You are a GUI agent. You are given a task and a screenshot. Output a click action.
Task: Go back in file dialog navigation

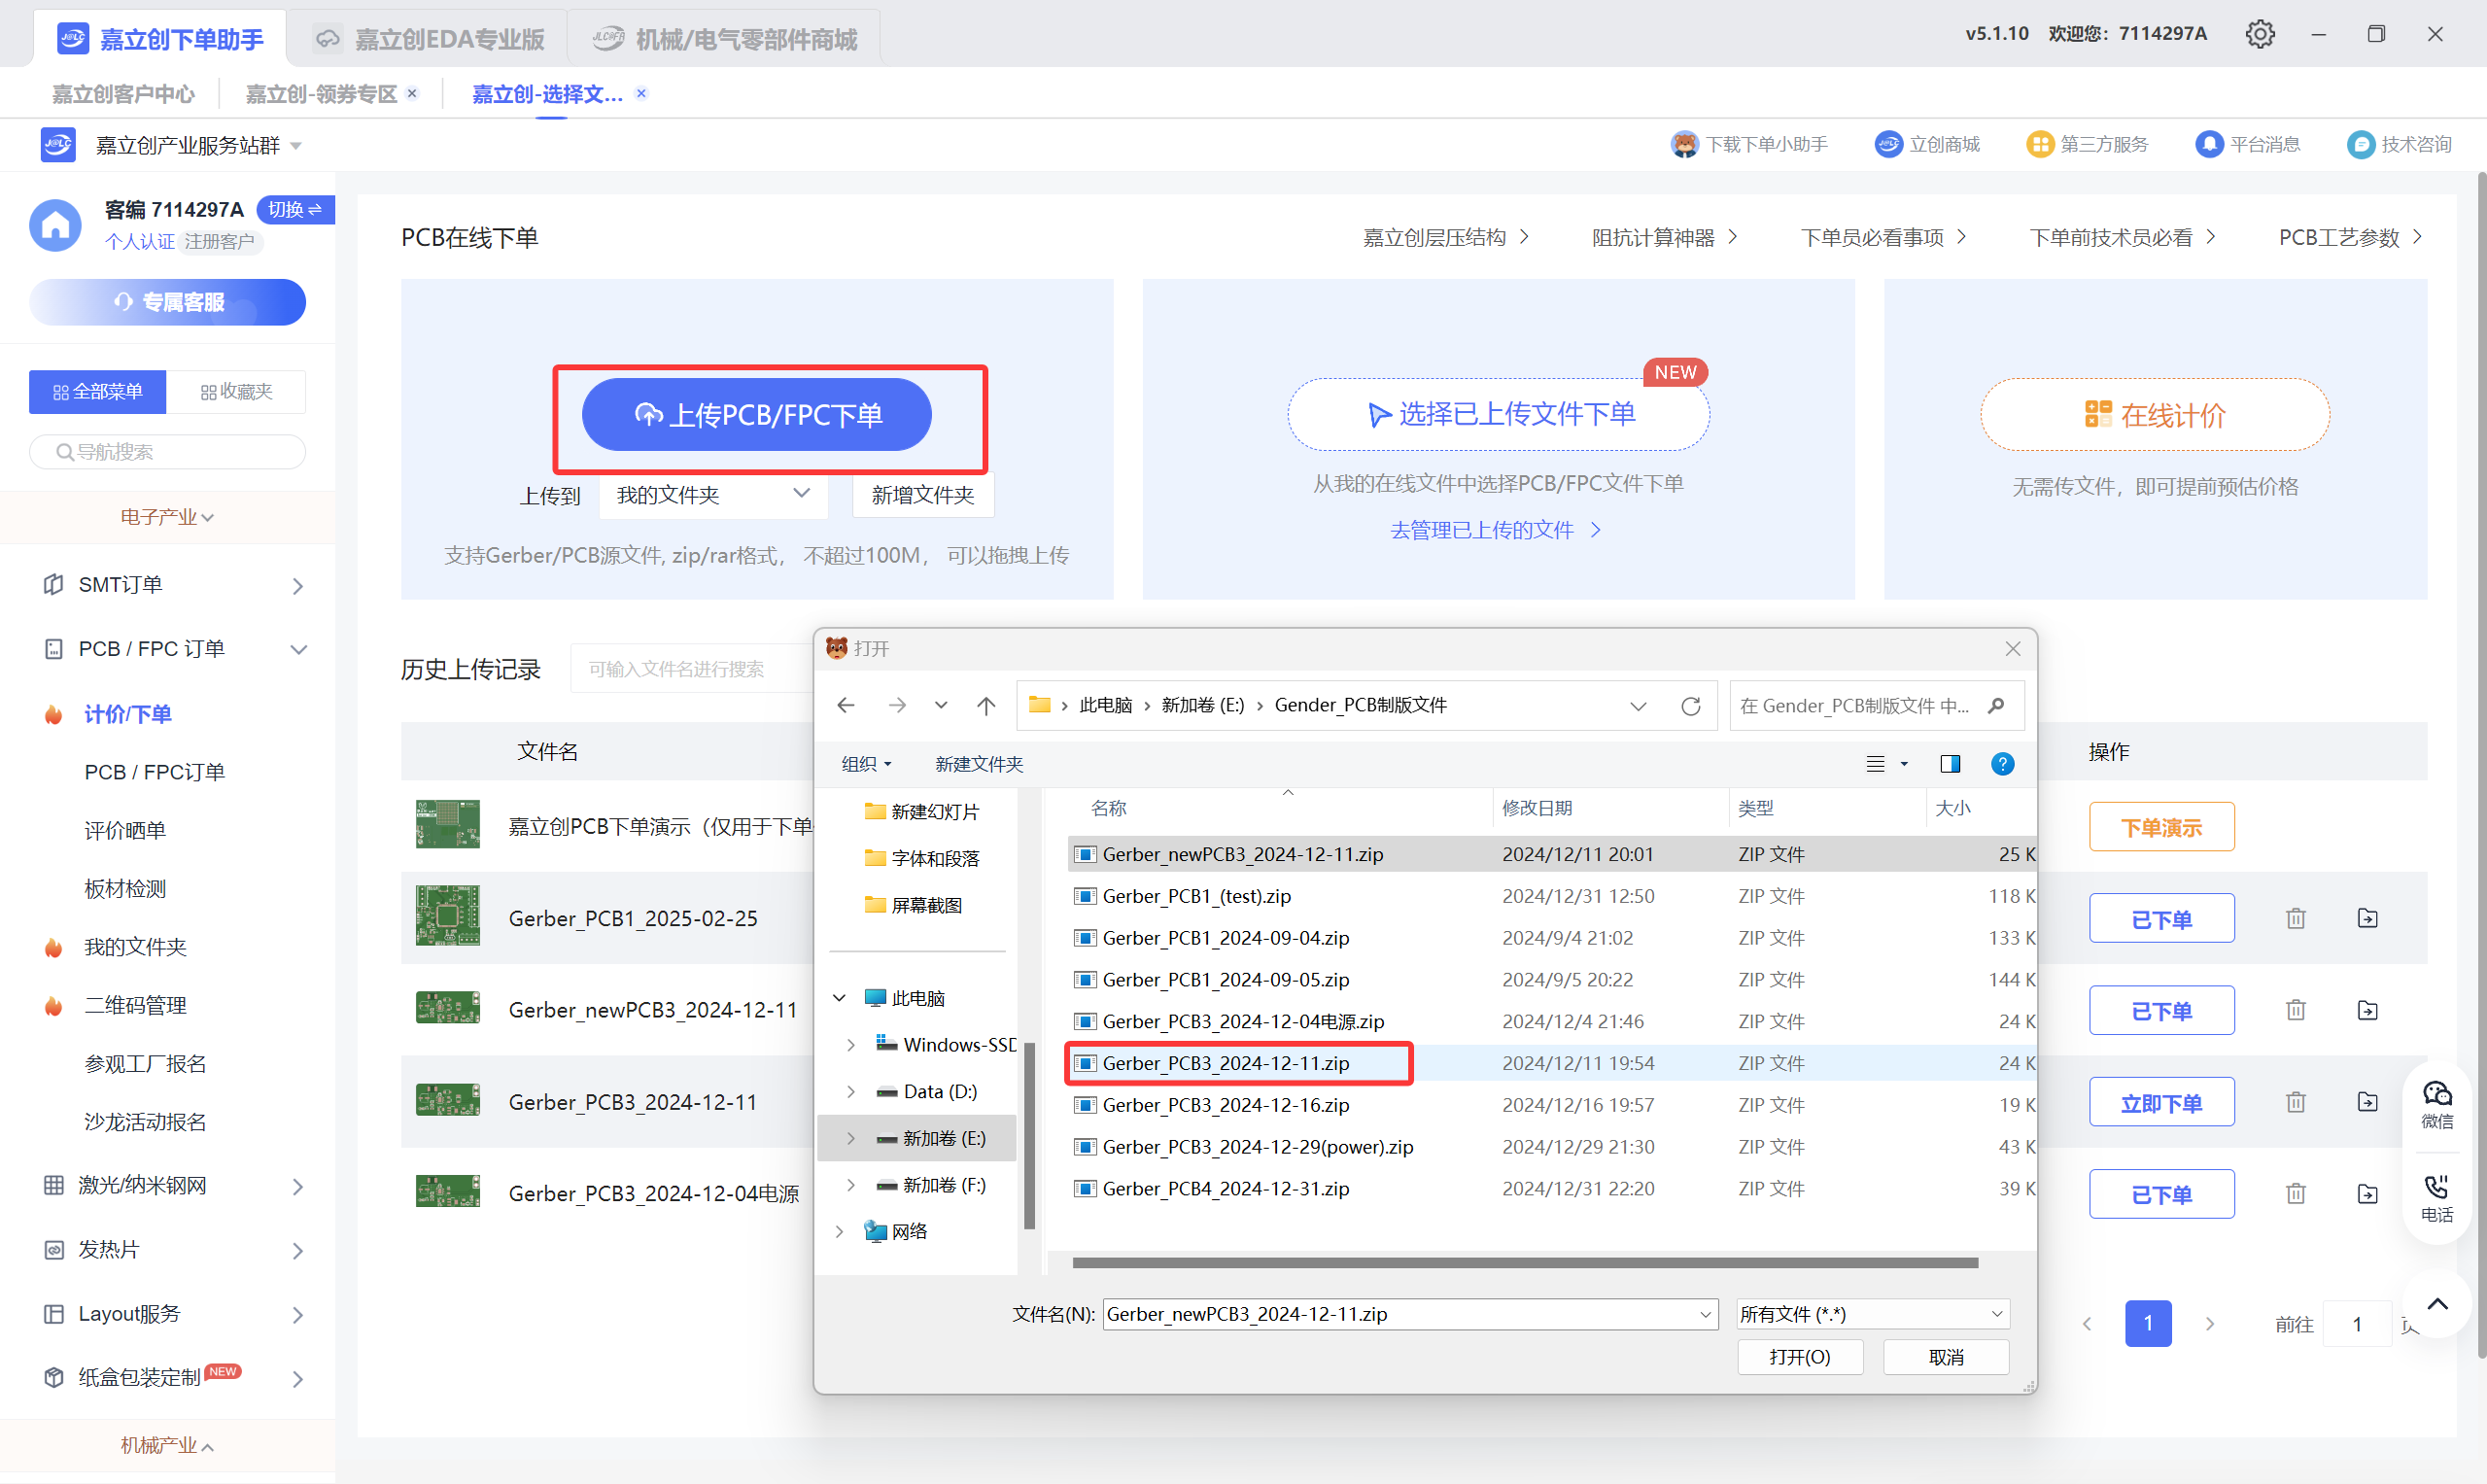845,706
